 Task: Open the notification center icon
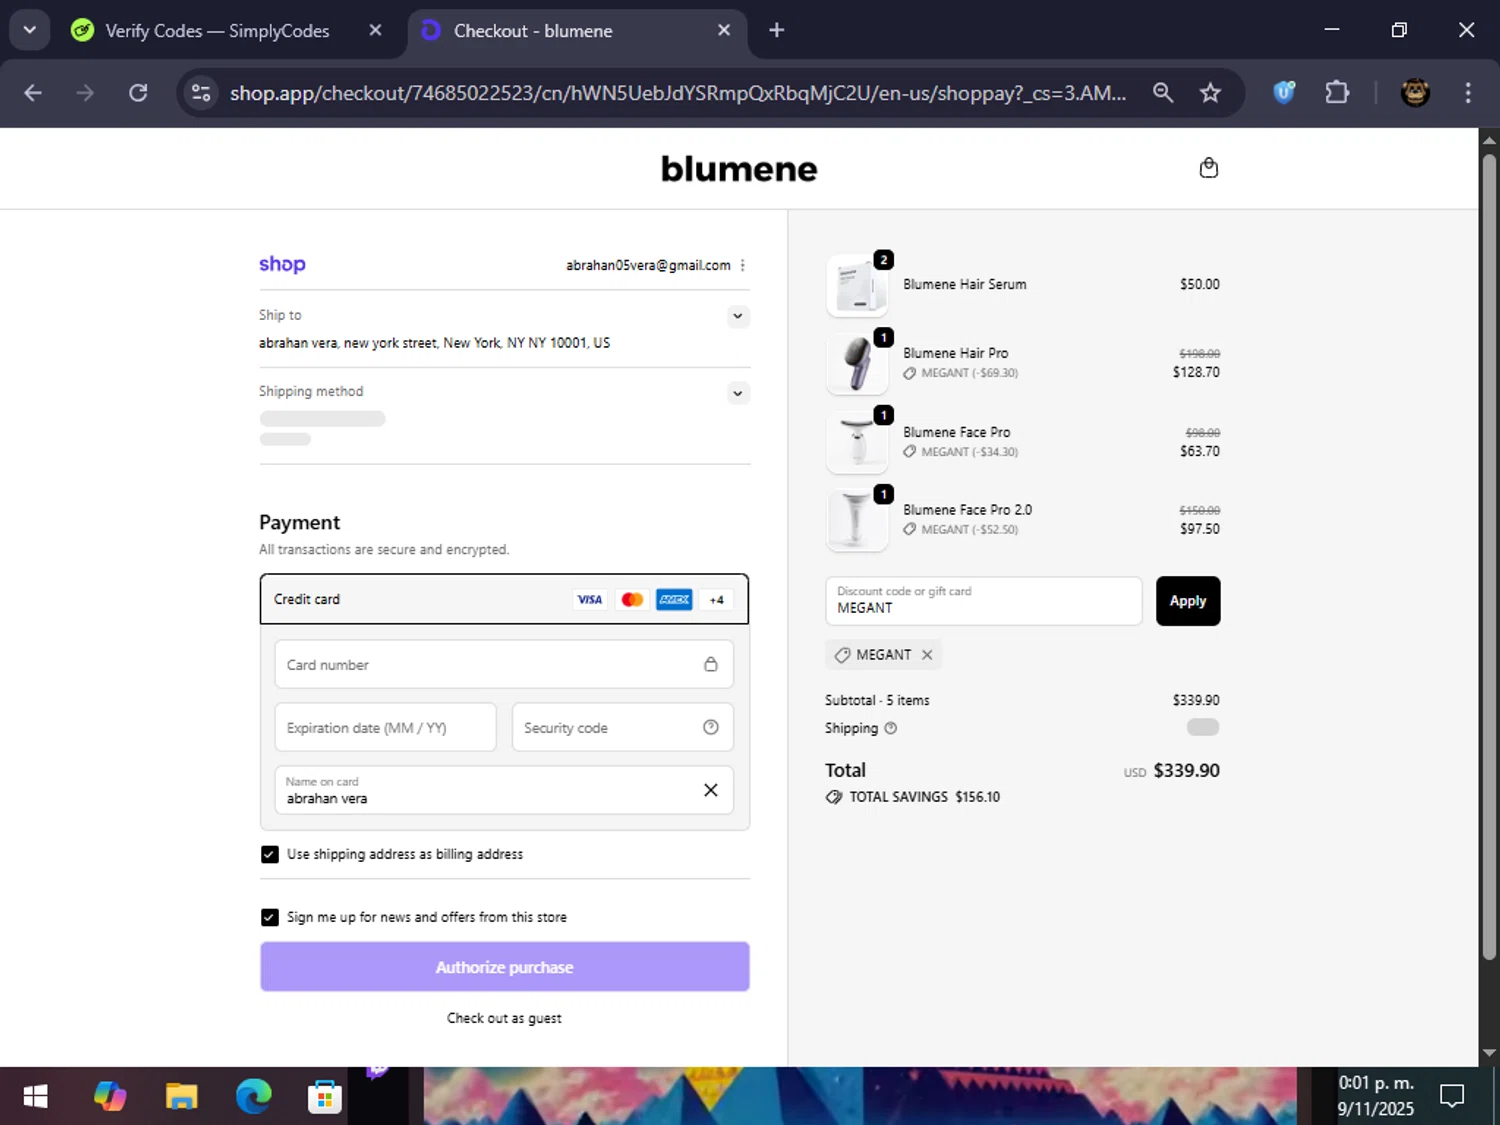(1451, 1096)
